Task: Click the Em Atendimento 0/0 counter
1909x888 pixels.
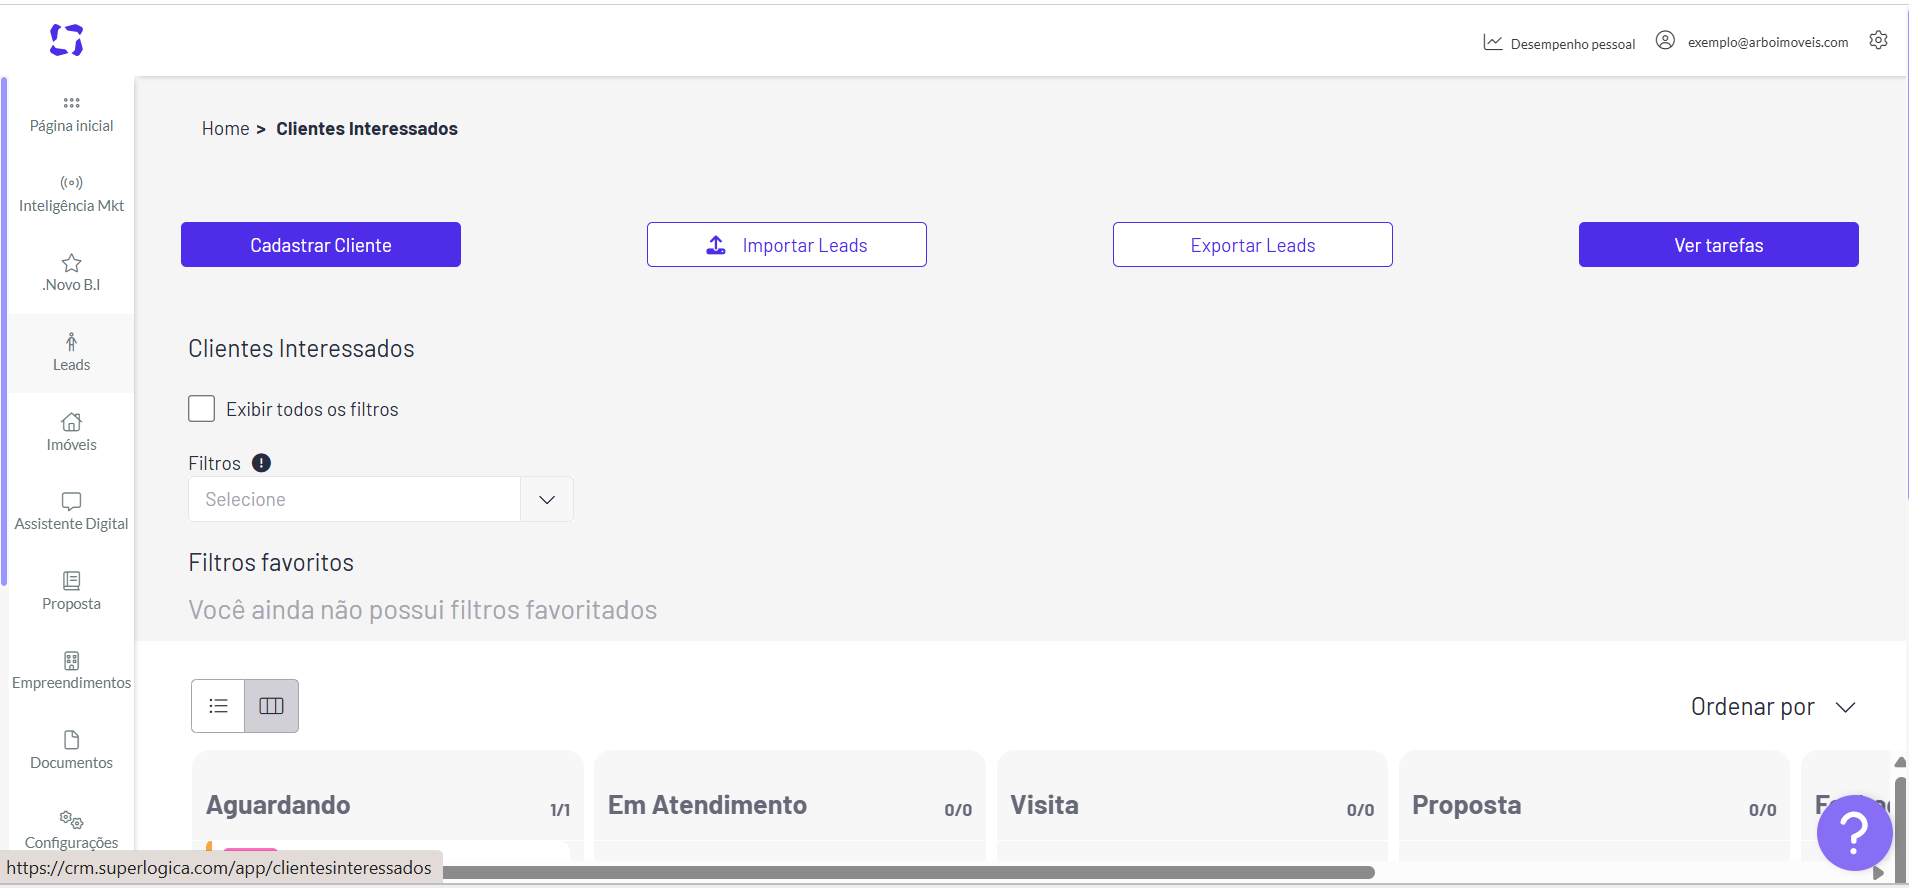Action: coord(958,810)
